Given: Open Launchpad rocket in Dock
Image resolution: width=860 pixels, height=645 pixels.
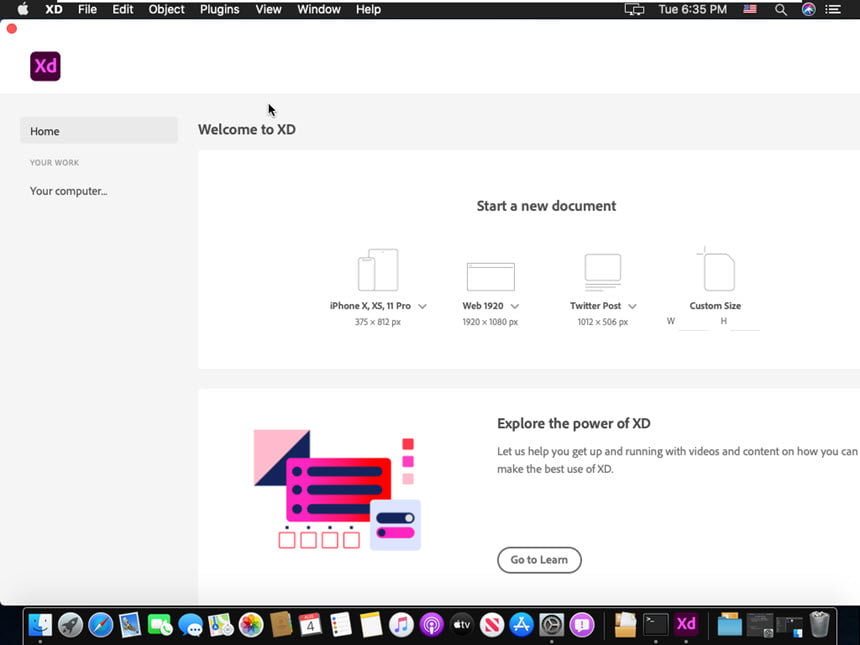Looking at the screenshot, I should coord(70,625).
